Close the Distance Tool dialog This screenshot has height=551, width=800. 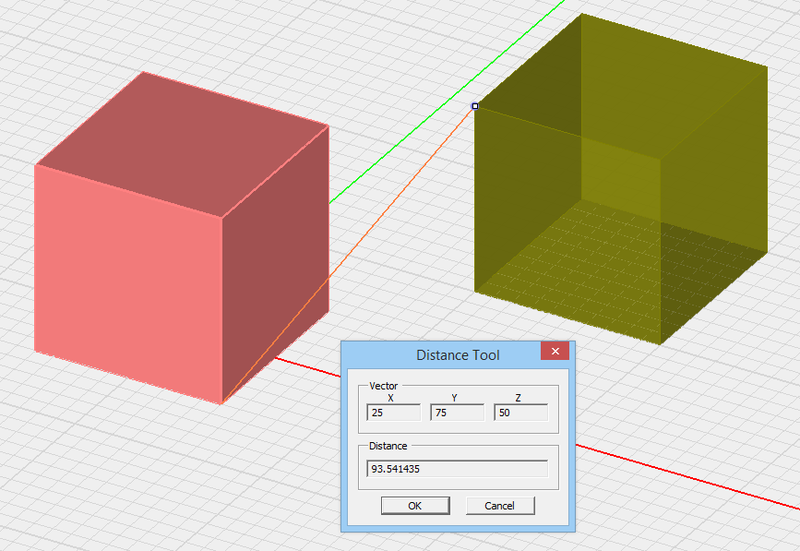point(555,352)
